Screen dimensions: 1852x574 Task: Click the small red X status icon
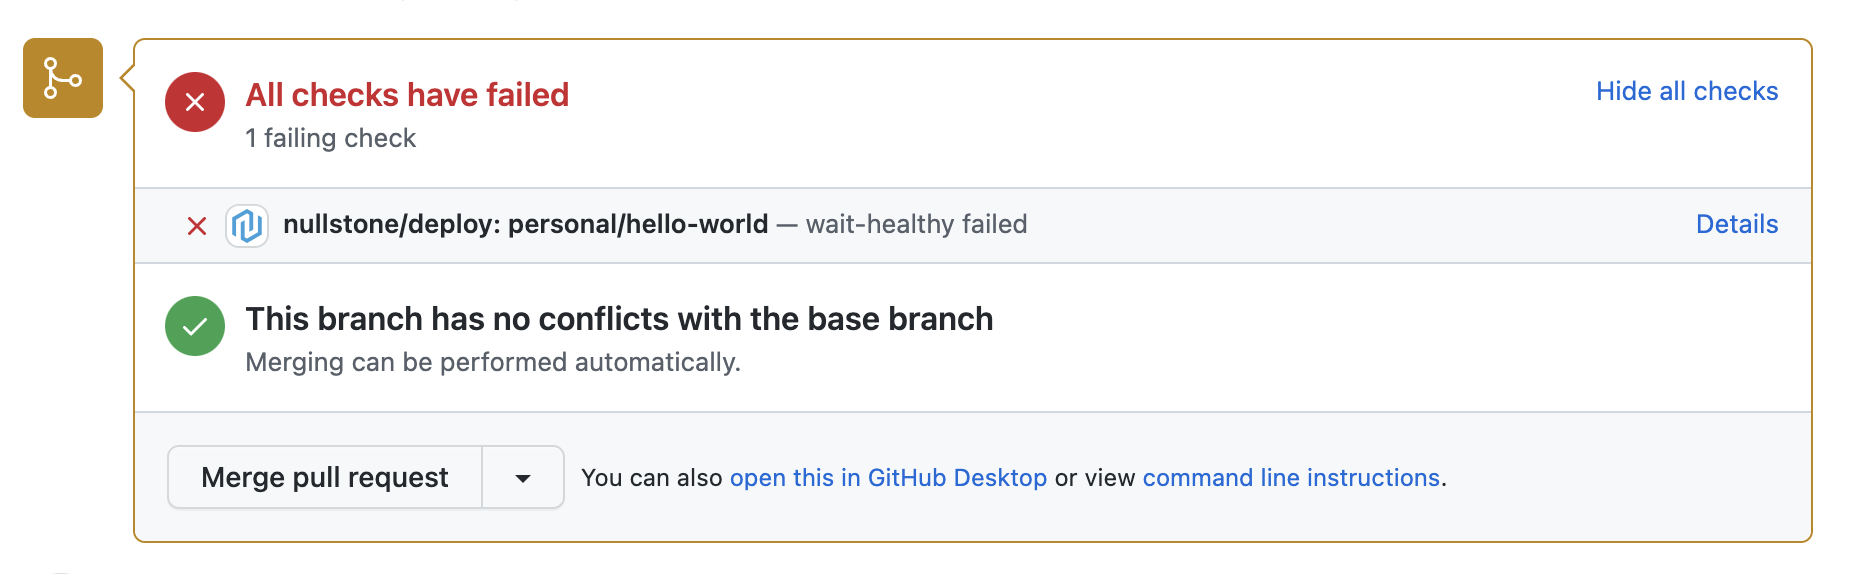(x=197, y=226)
